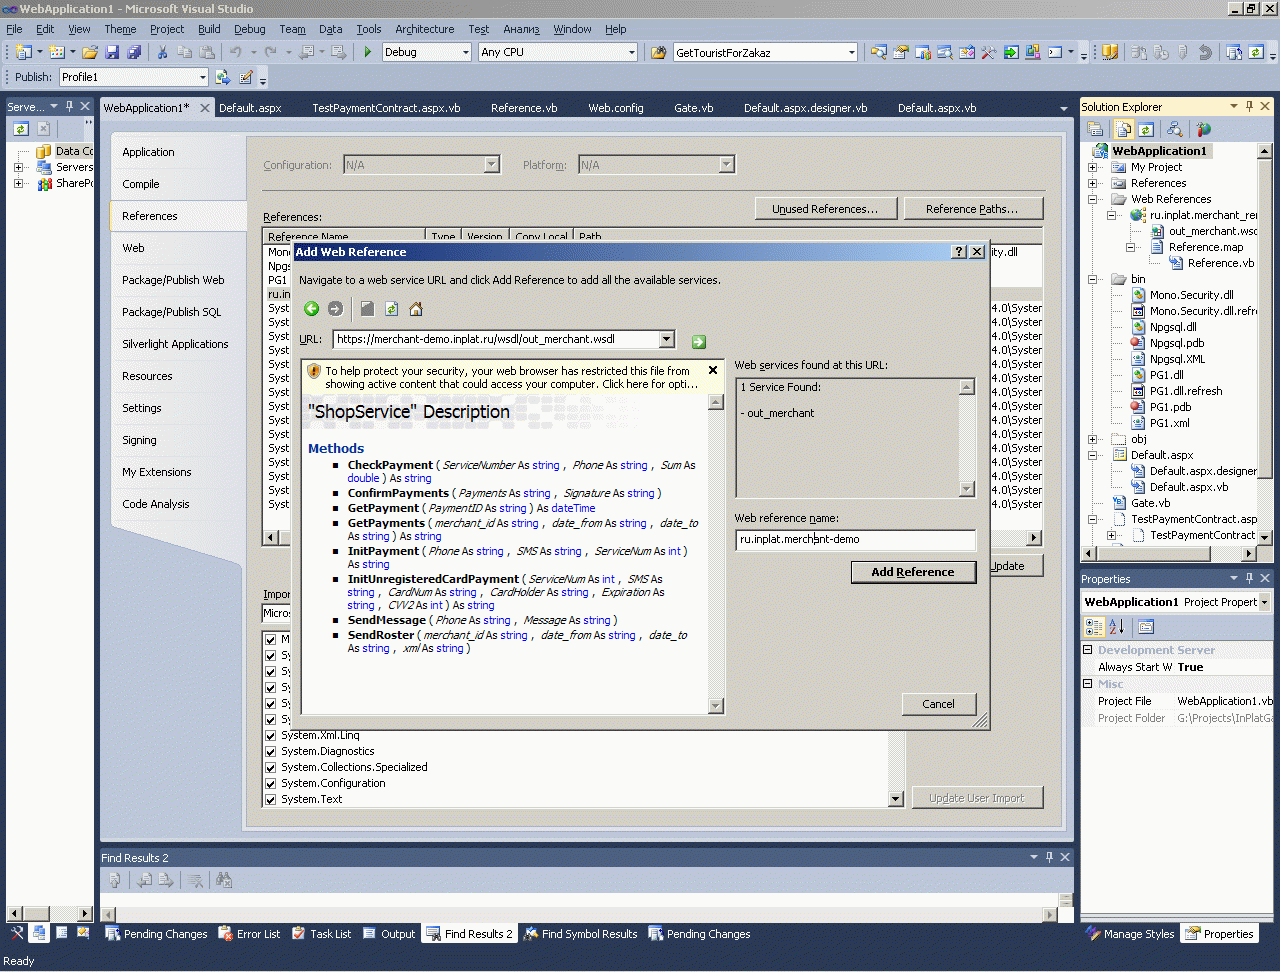Go back in Add Web Reference browser
The height and width of the screenshot is (972, 1280).
click(x=311, y=309)
